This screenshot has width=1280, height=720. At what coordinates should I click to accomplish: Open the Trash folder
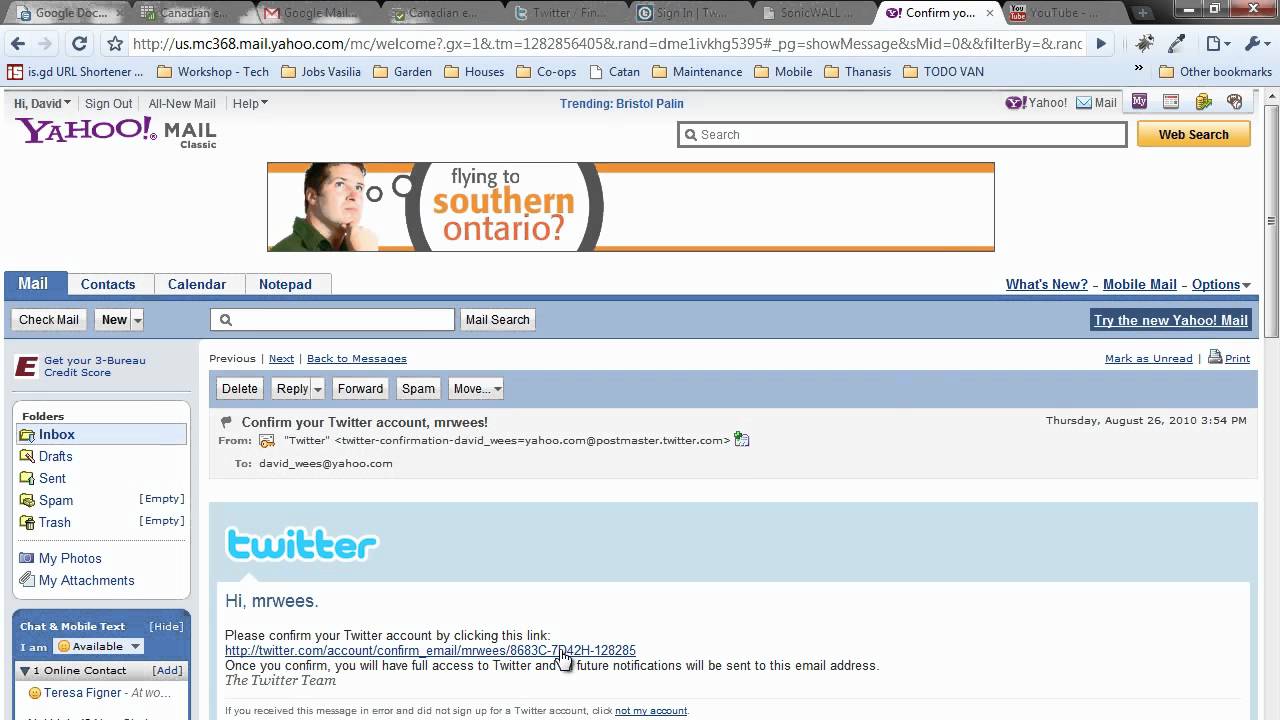(x=55, y=522)
